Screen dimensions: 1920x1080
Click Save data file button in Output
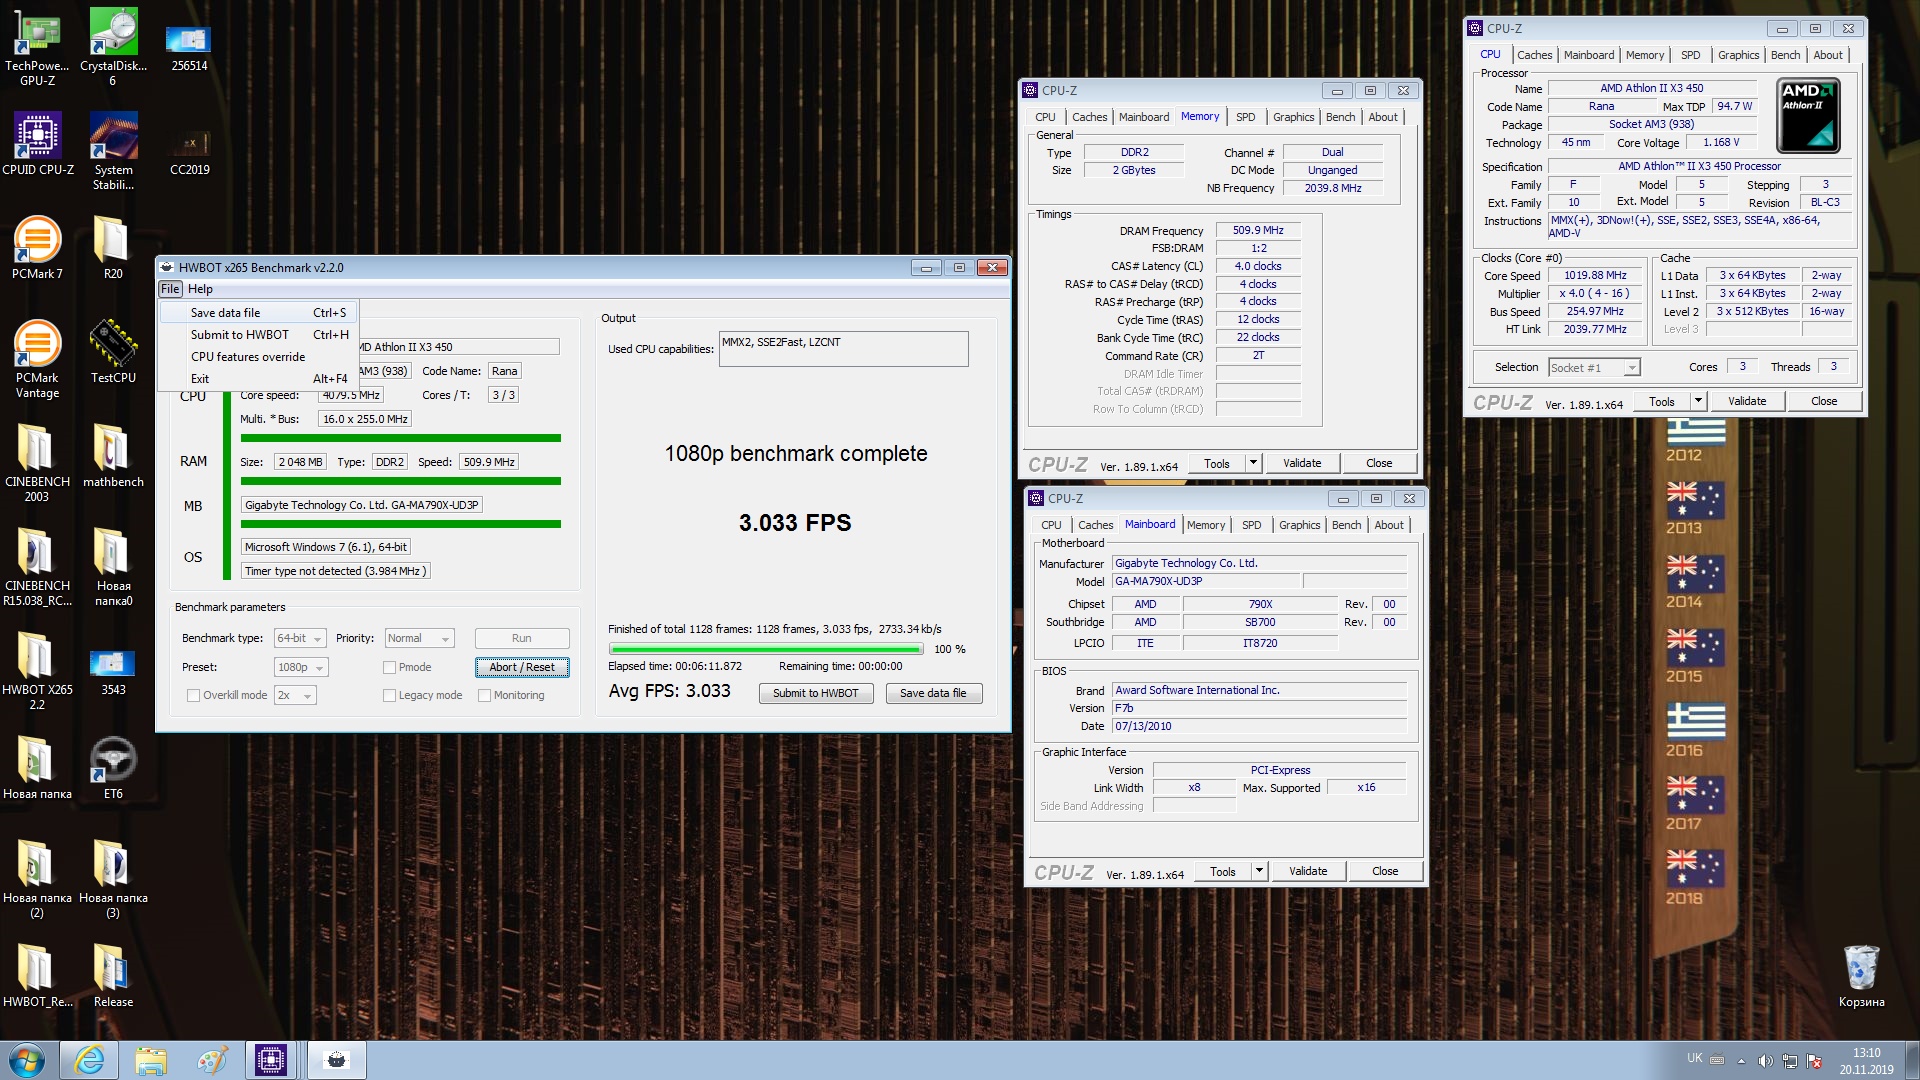(x=933, y=694)
